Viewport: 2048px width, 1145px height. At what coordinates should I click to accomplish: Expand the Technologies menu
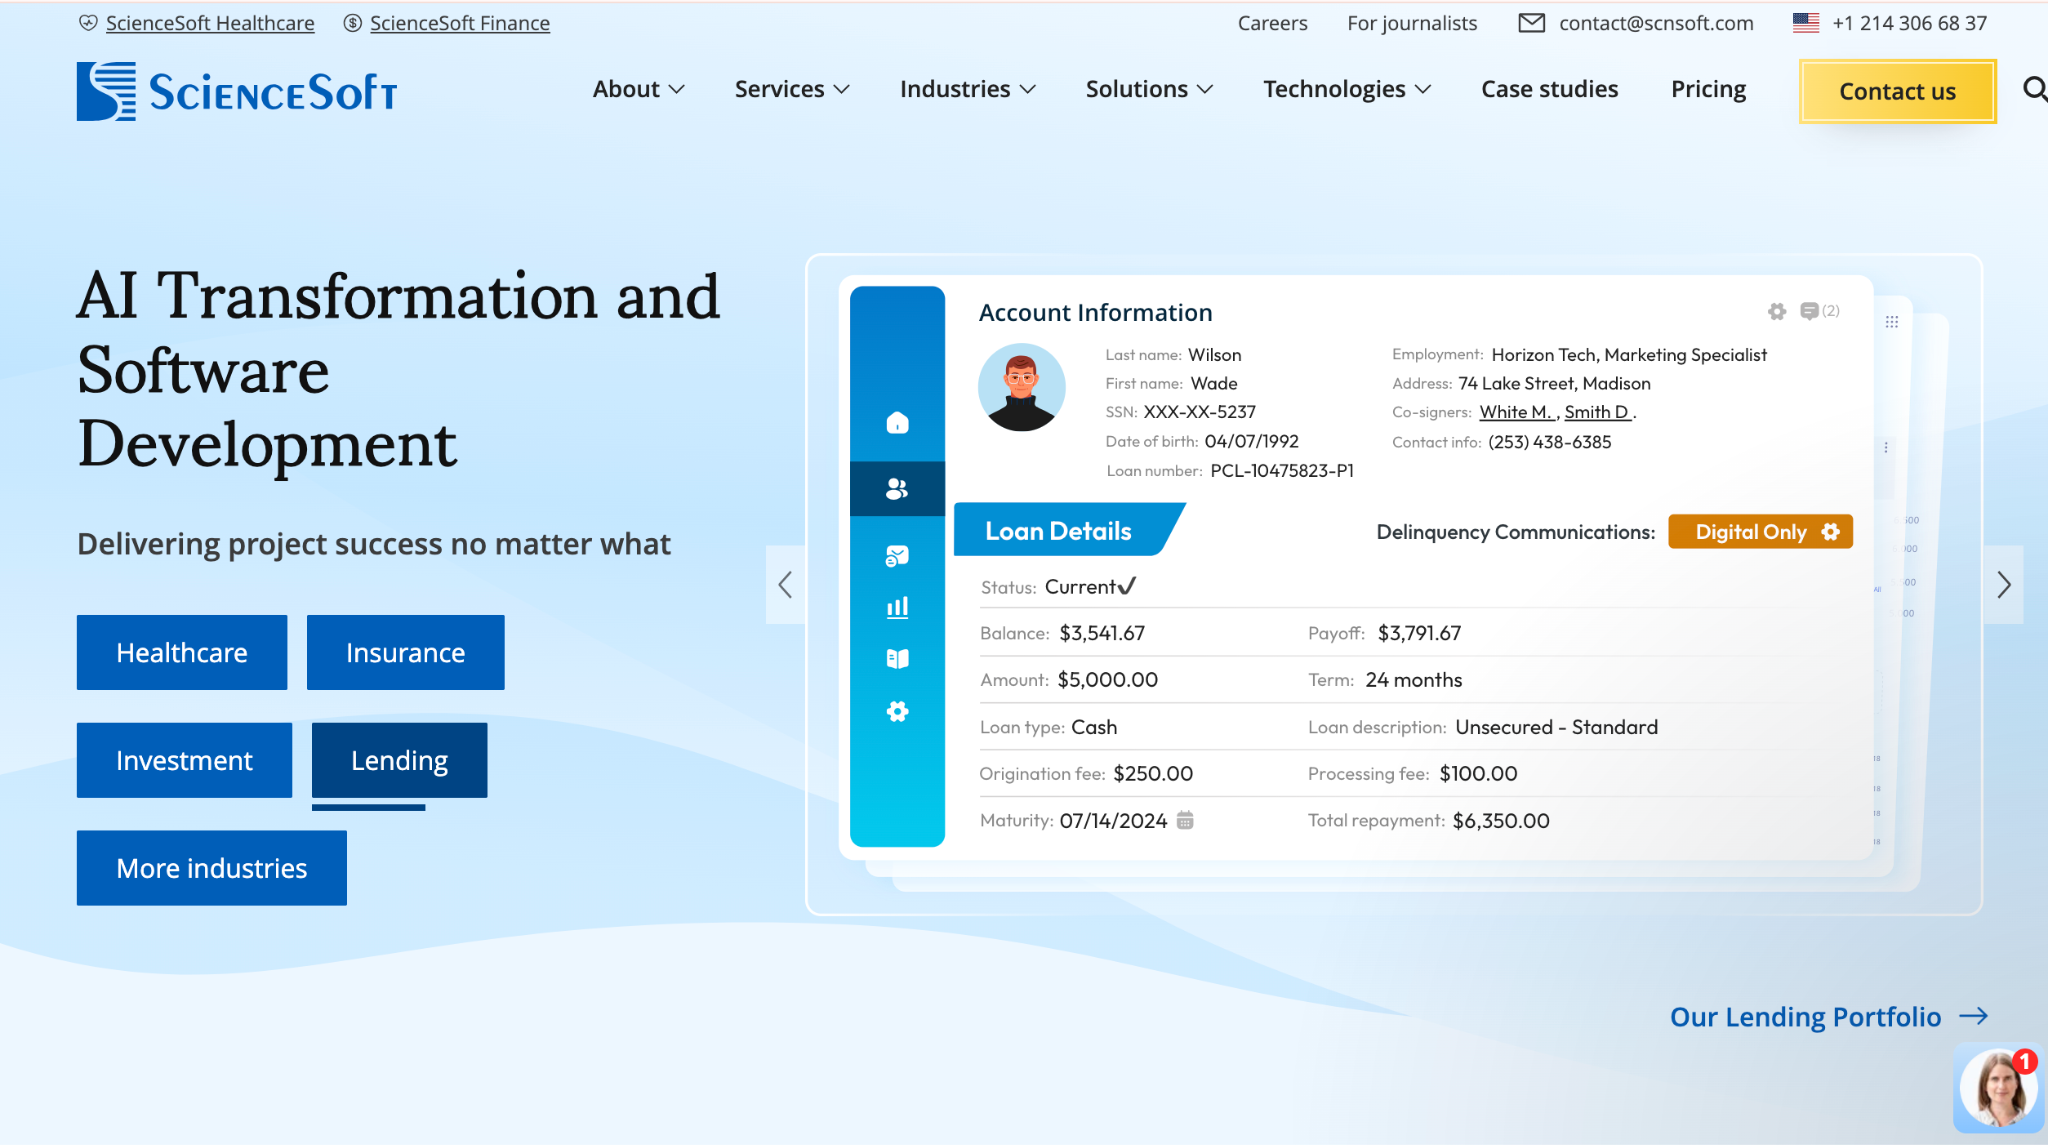click(x=1347, y=89)
